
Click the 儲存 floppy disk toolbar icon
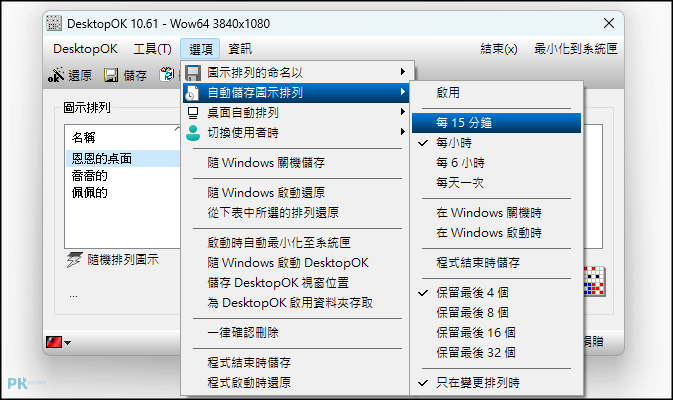point(111,76)
